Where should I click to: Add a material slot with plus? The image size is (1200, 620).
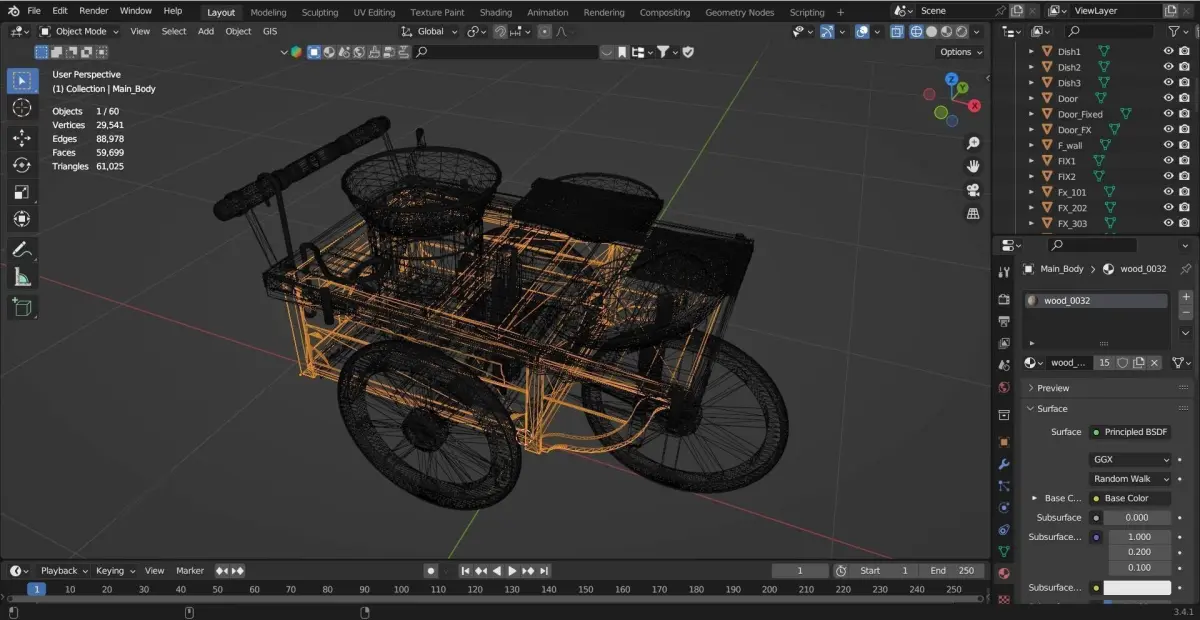click(1186, 297)
